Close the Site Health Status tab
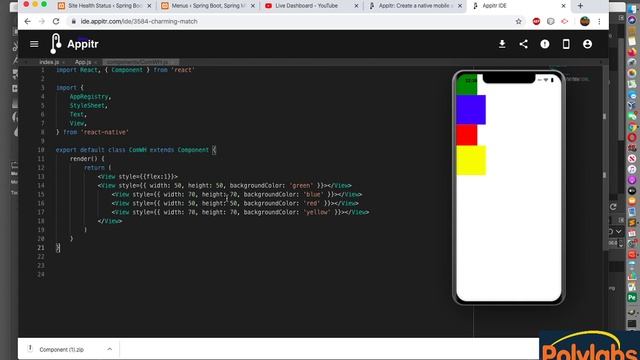 point(149,6)
